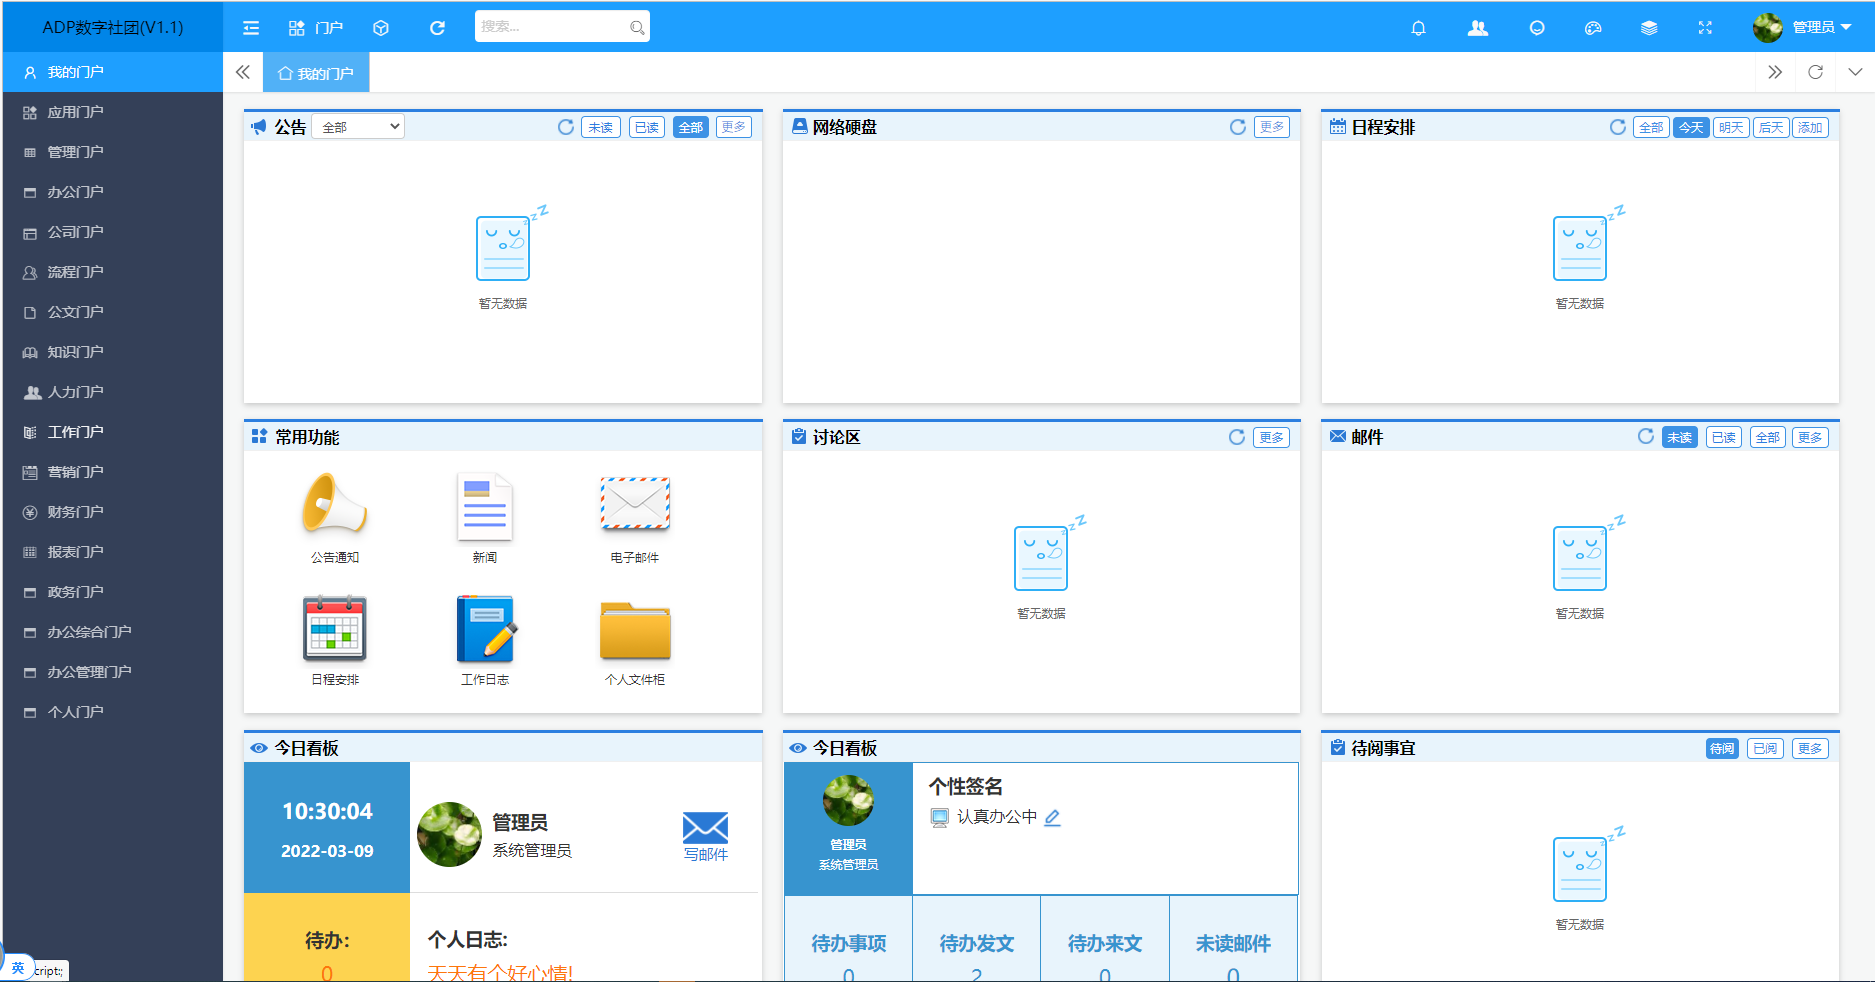Viewport: 1875px width, 982px height.
Task: Click 添加 in the 日程安排 panel
Action: [1810, 127]
